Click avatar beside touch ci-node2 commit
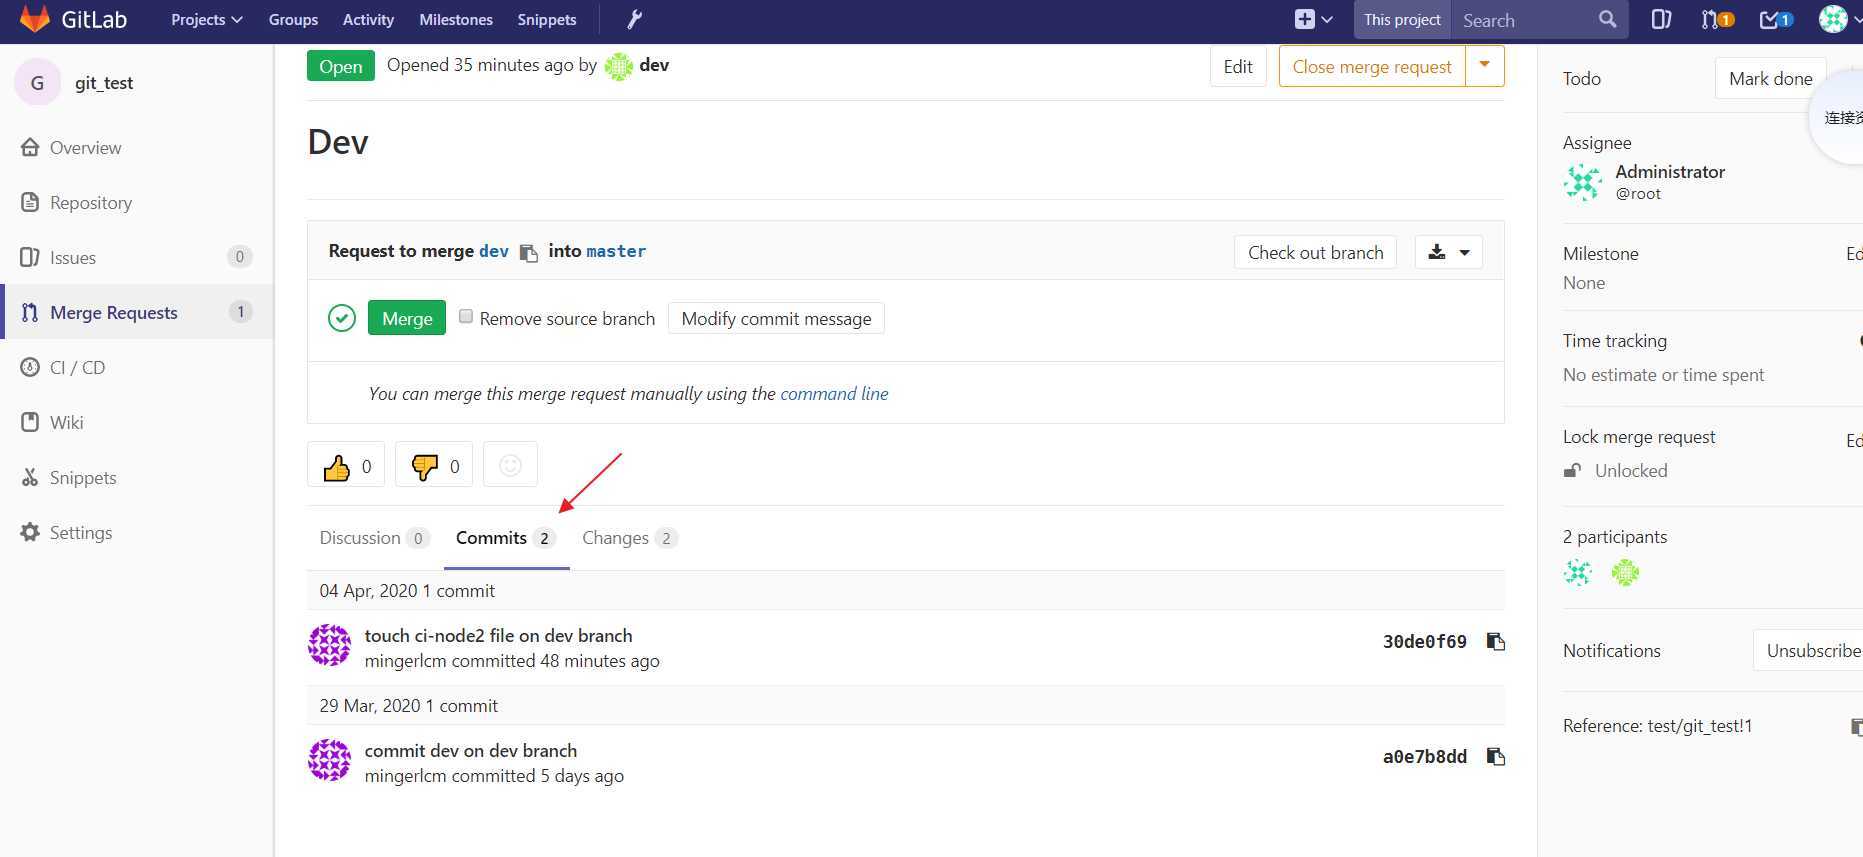Screen dimensions: 1863x857 click(329, 646)
